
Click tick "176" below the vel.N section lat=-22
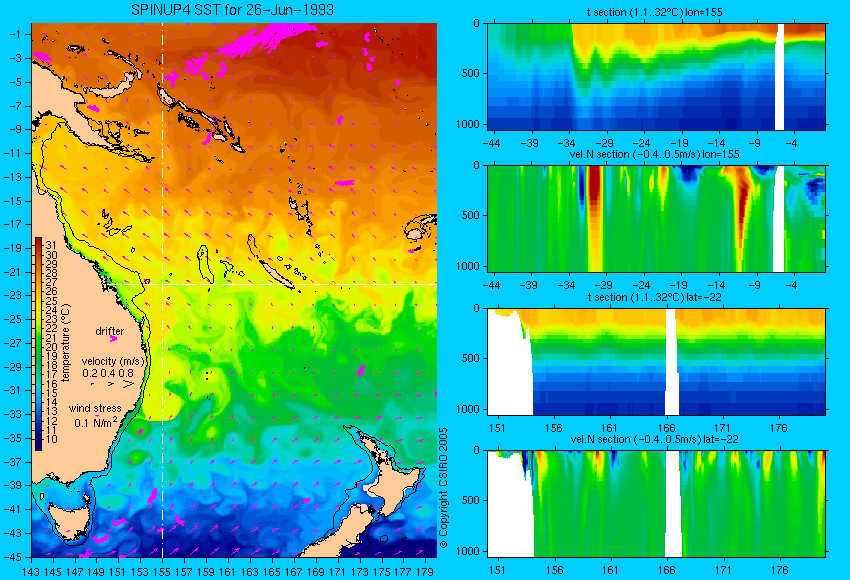coord(778,570)
